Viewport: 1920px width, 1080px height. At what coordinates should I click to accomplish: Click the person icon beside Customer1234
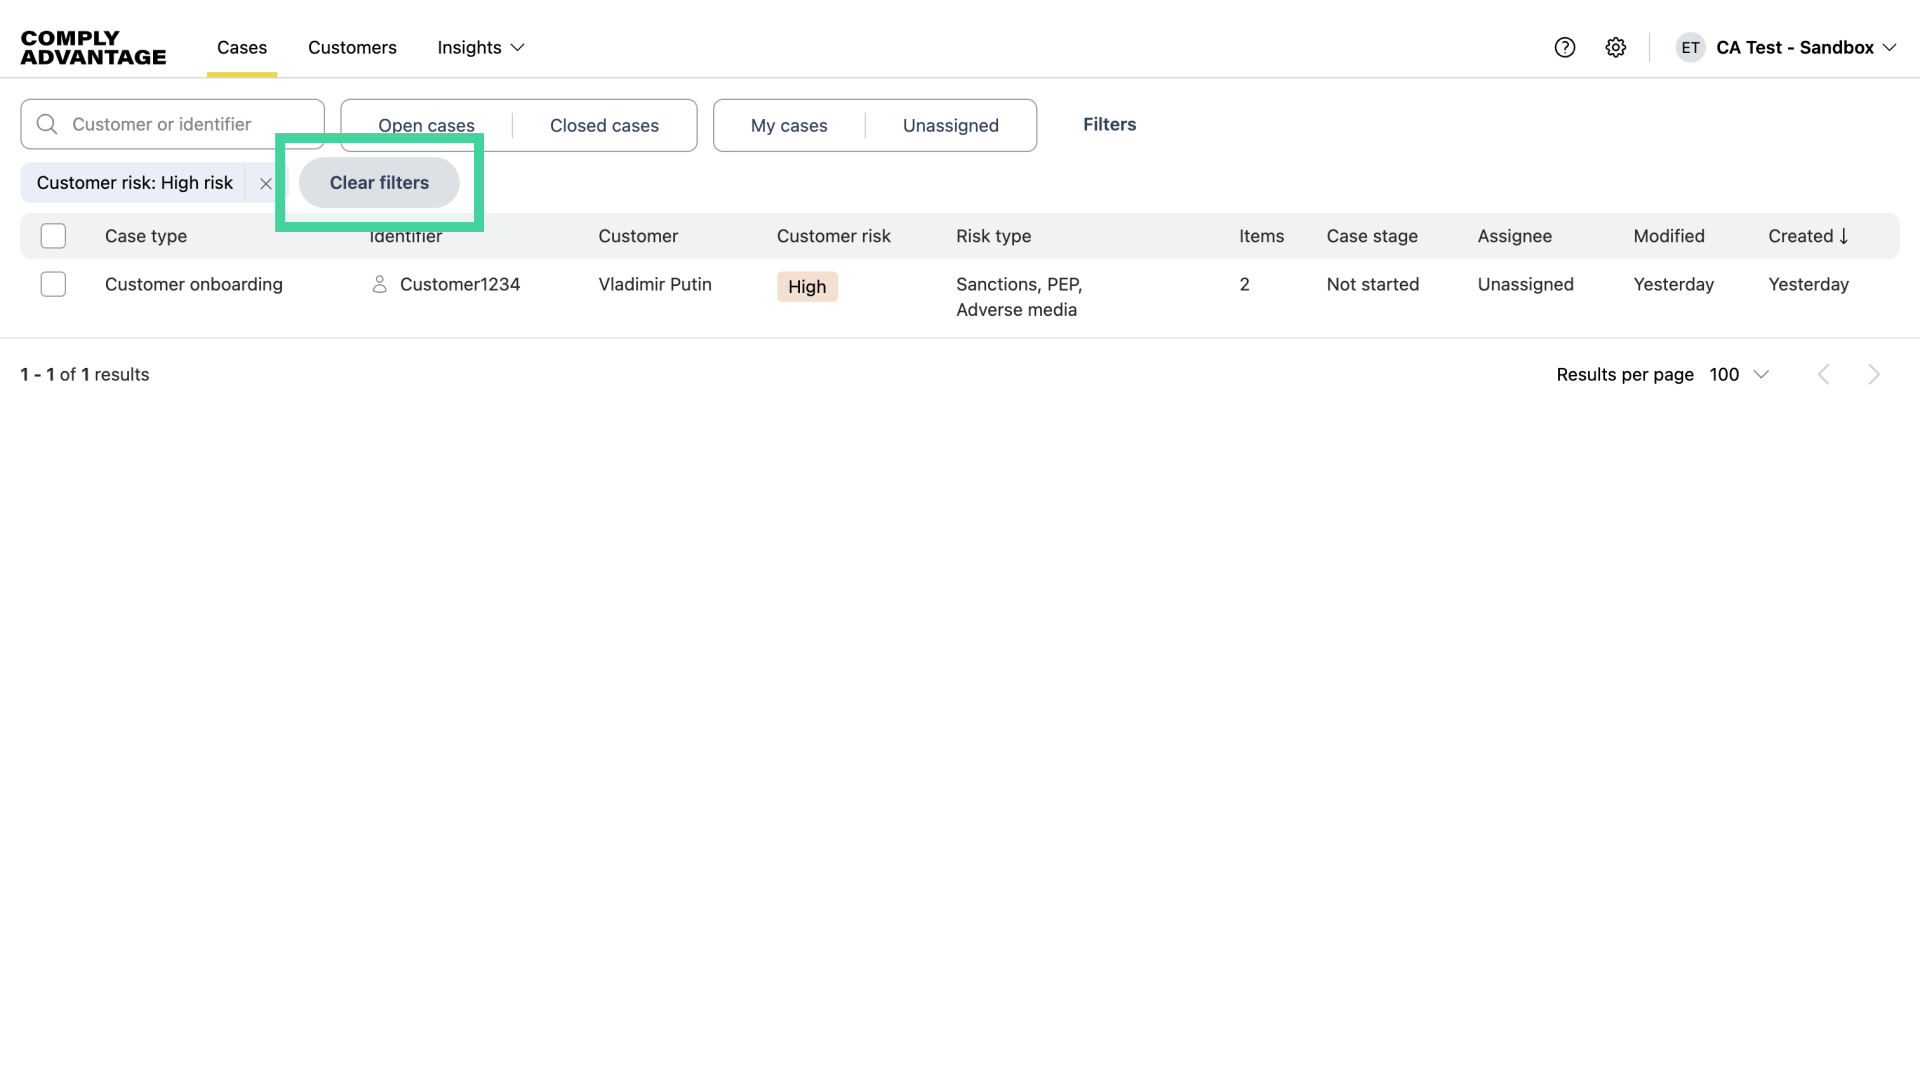tap(379, 284)
